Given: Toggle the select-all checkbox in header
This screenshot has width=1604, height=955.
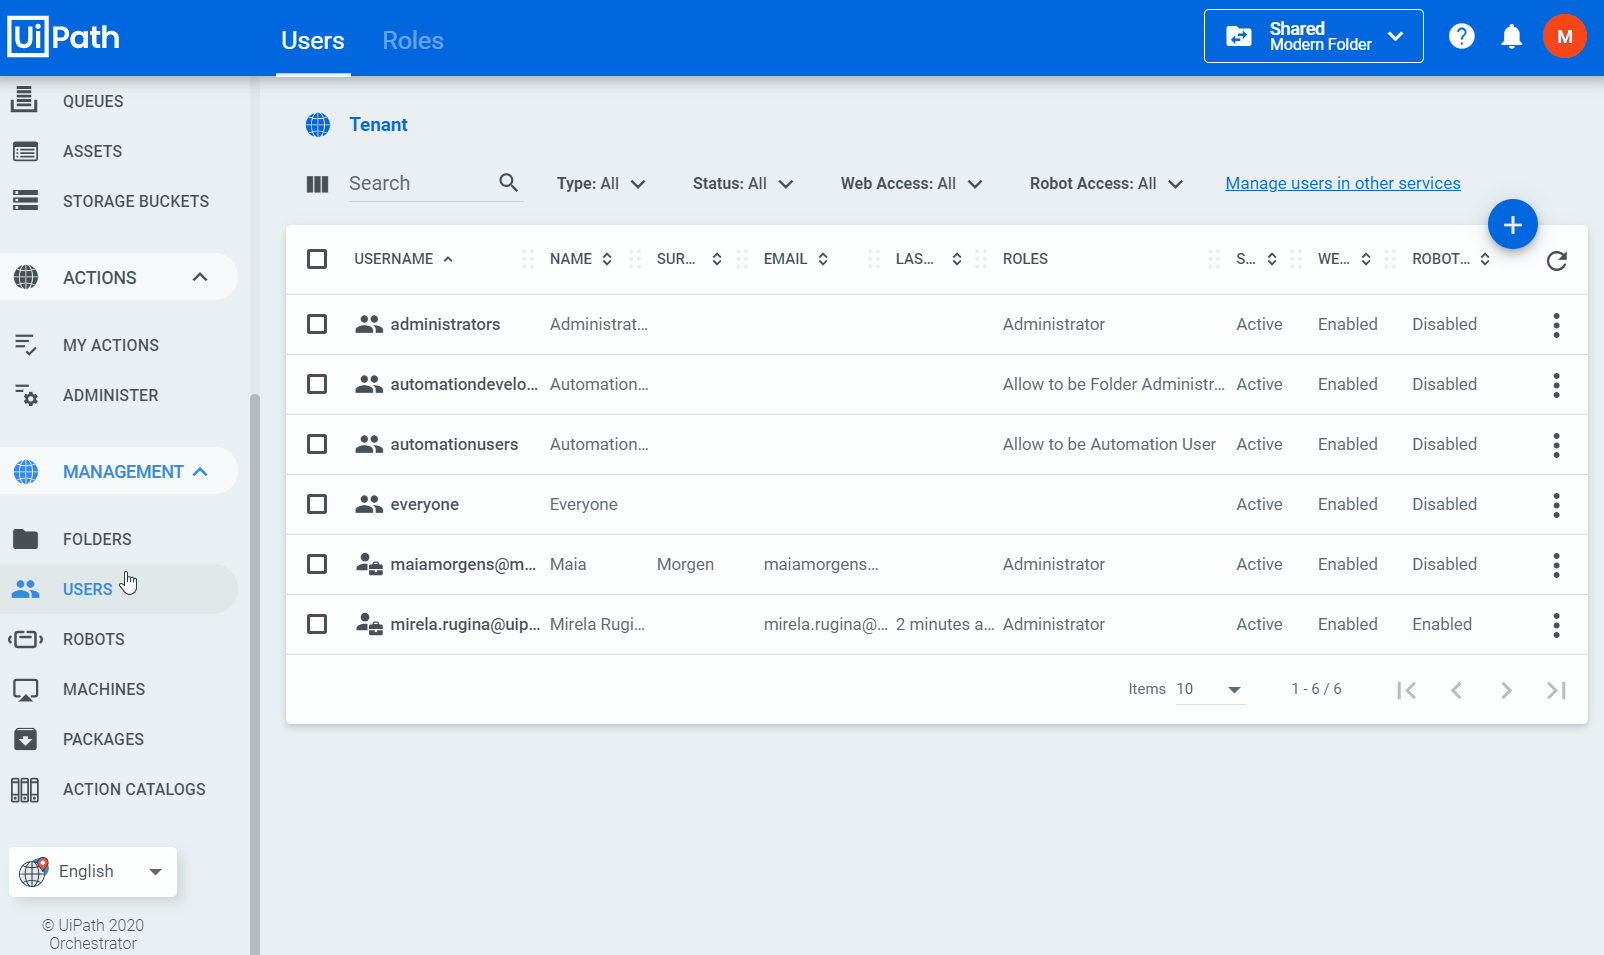Looking at the screenshot, I should [317, 259].
